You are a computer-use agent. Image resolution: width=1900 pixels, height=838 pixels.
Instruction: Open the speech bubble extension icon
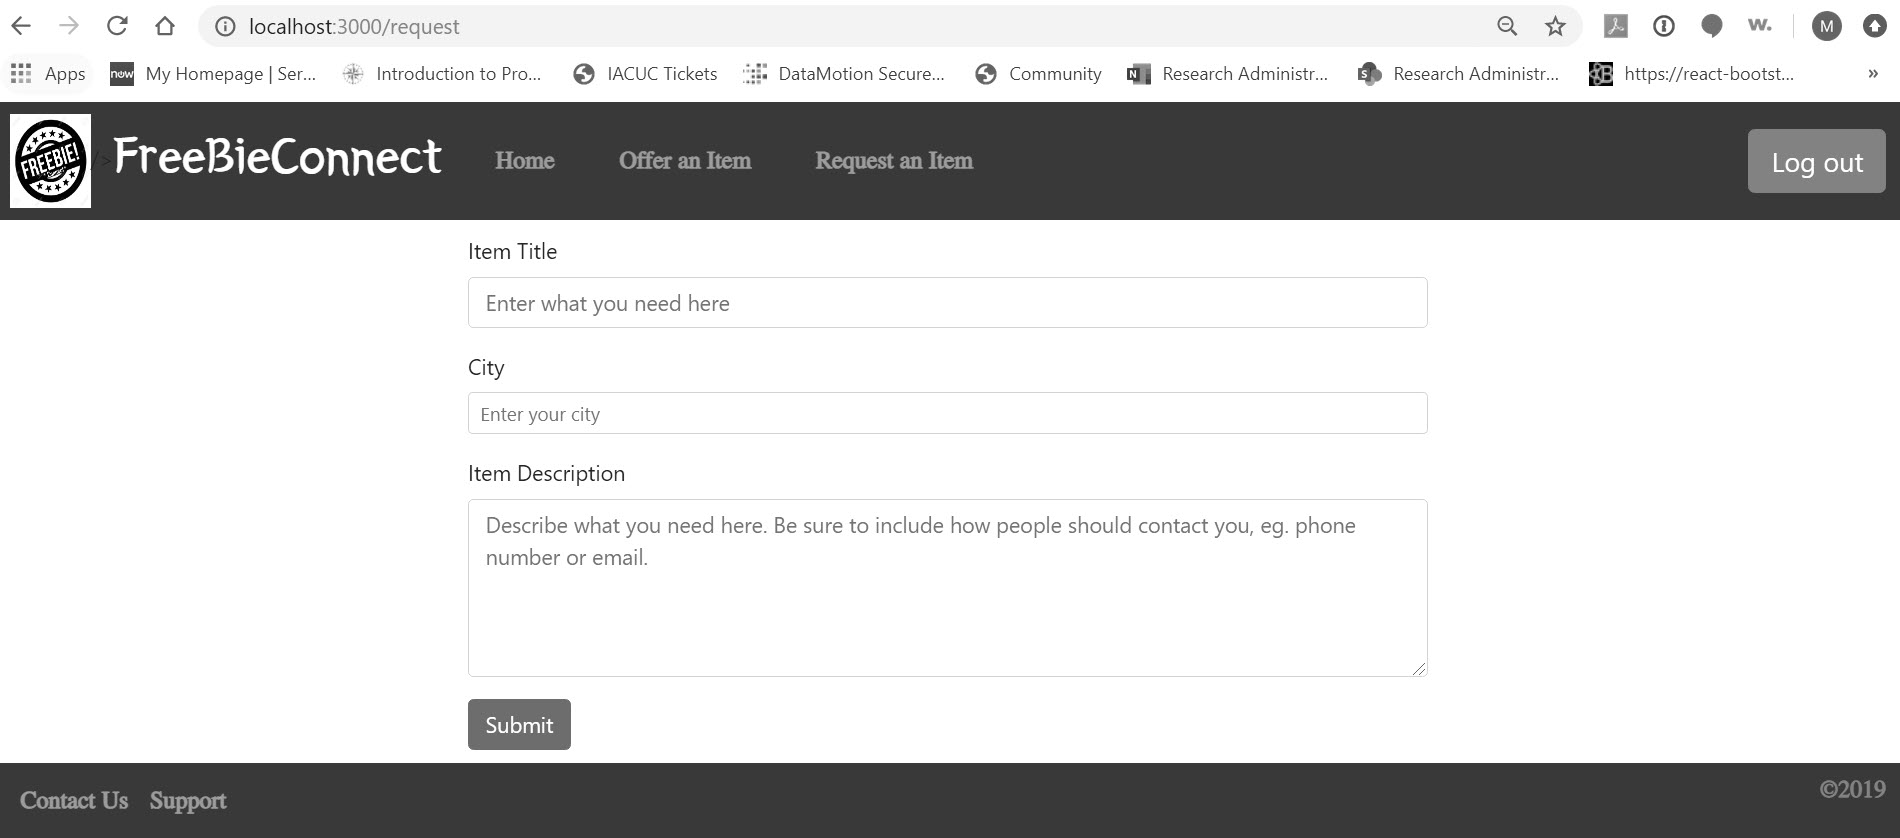(1712, 27)
